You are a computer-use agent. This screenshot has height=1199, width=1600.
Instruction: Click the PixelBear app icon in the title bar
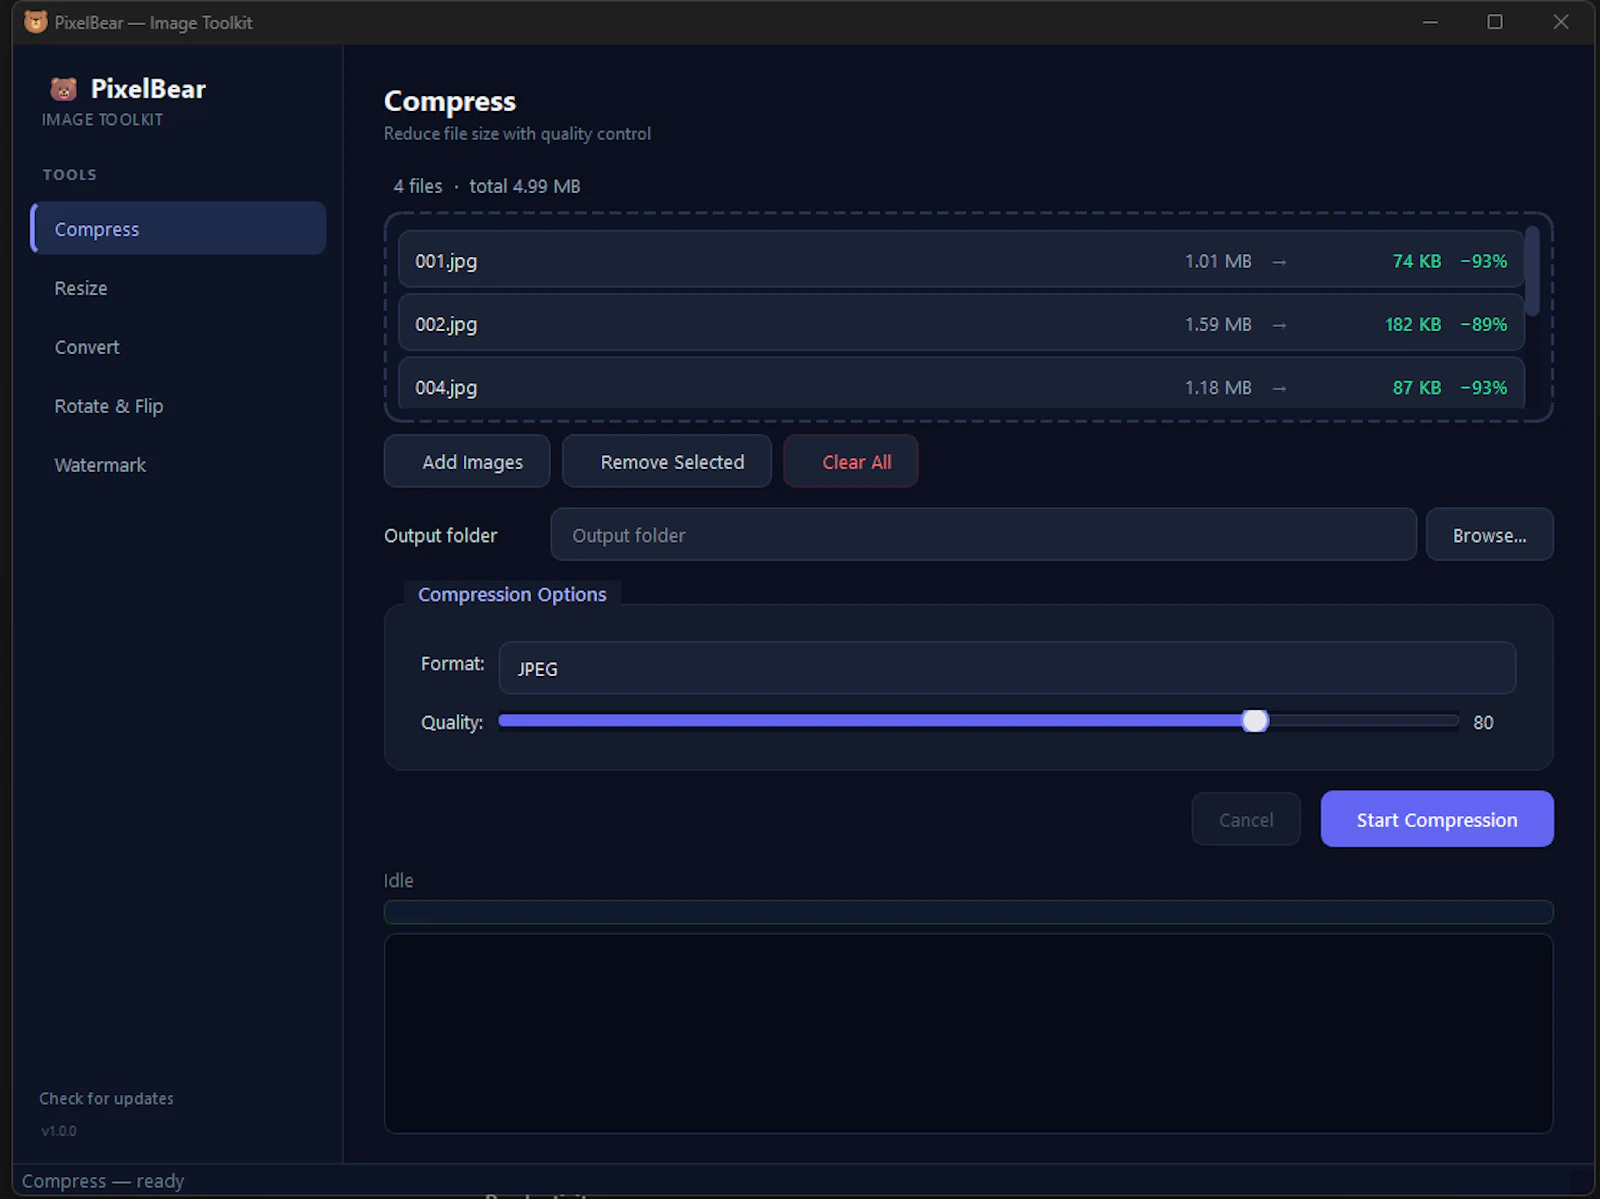tap(36, 21)
